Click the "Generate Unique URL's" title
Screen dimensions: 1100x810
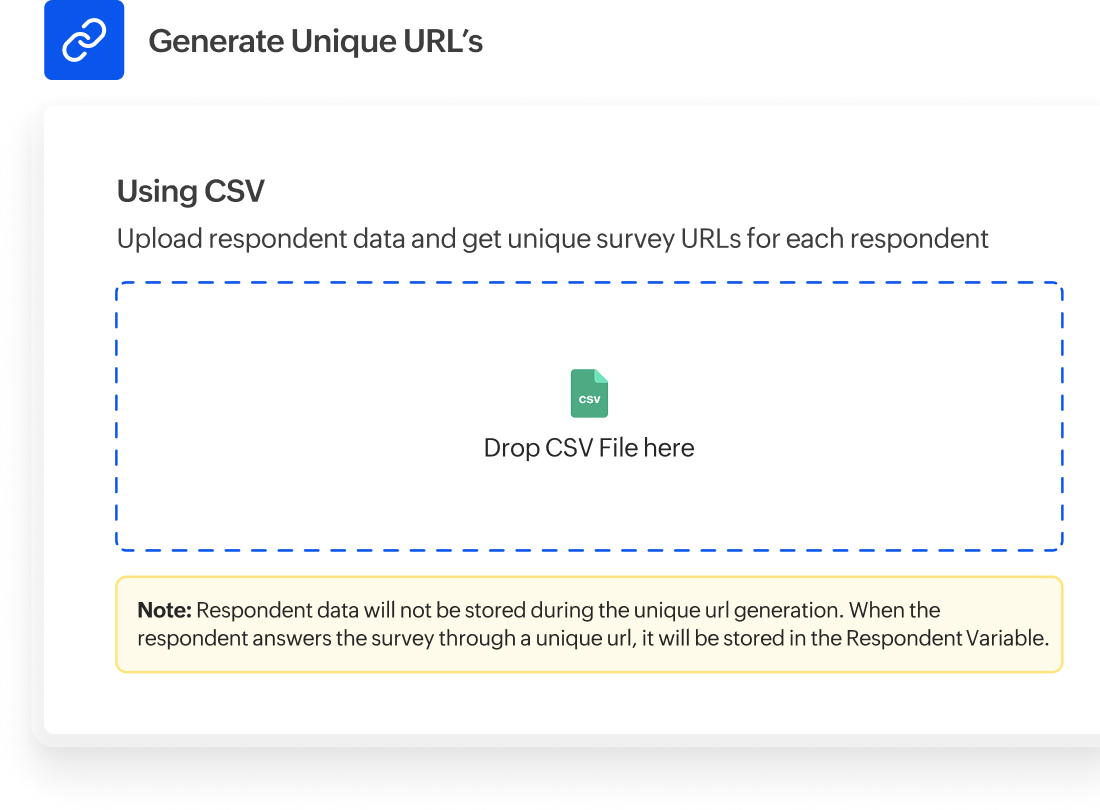click(x=315, y=41)
